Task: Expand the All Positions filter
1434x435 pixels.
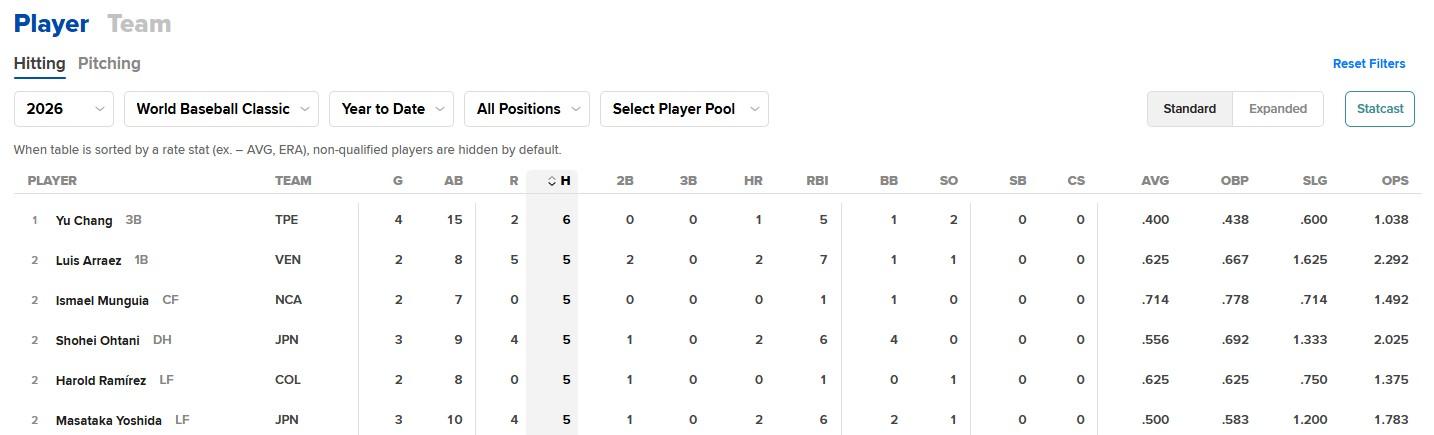Action: tap(527, 109)
